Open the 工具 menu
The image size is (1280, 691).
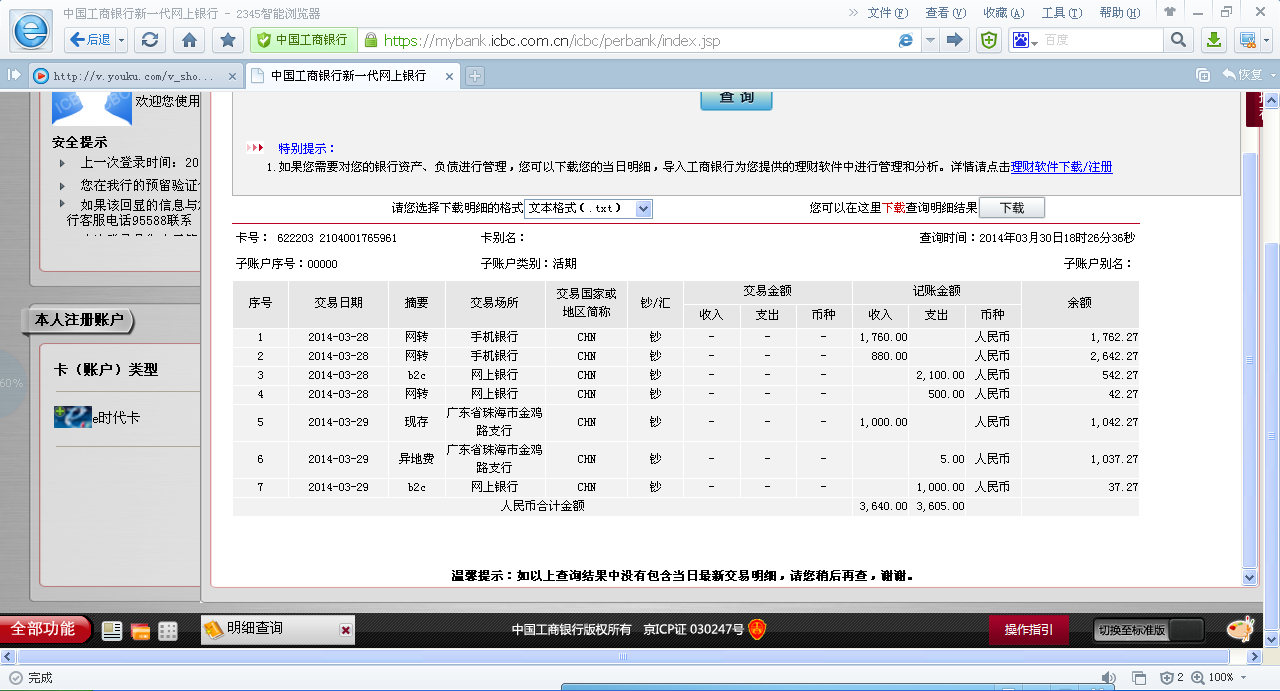[1060, 13]
